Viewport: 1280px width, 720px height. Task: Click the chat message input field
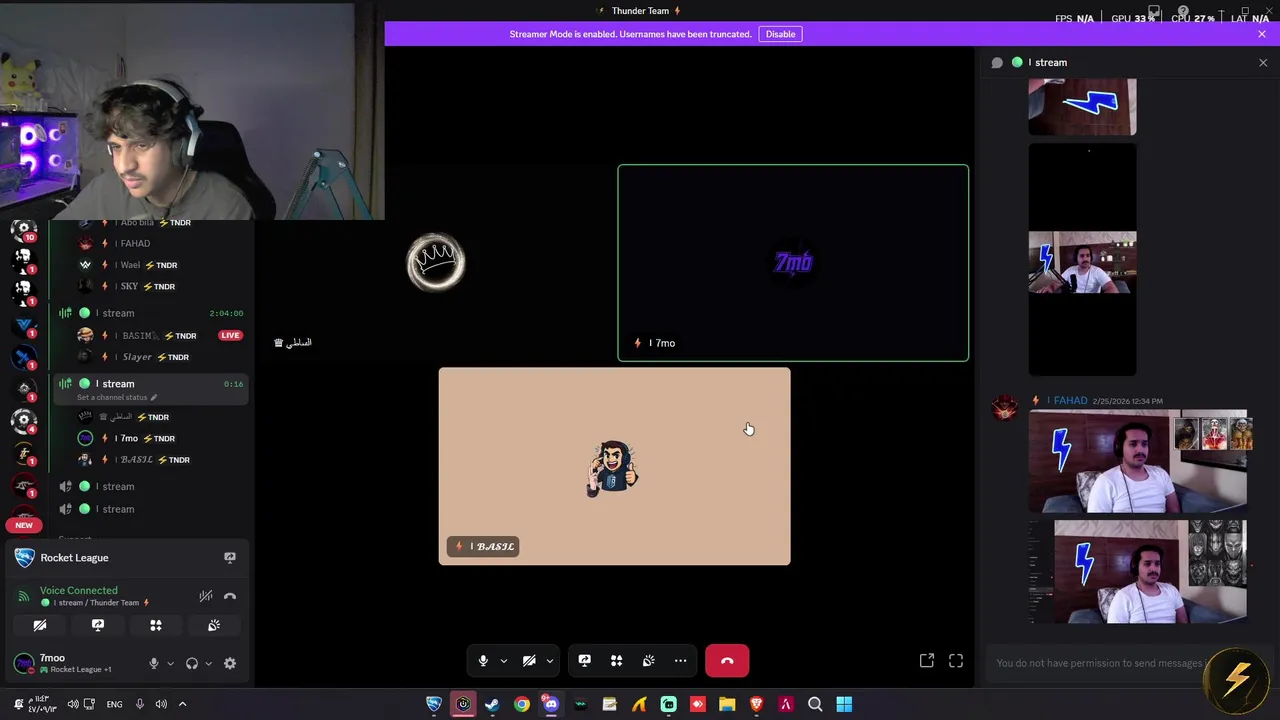[x=1100, y=663]
